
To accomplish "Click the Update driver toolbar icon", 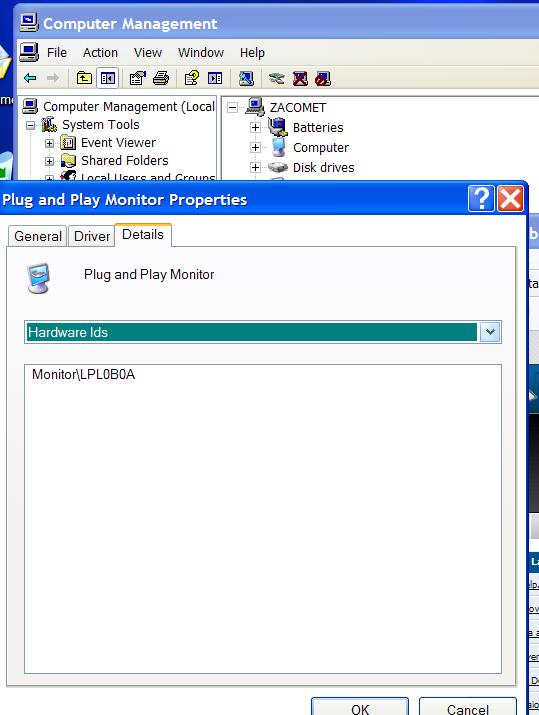I will [x=276, y=78].
